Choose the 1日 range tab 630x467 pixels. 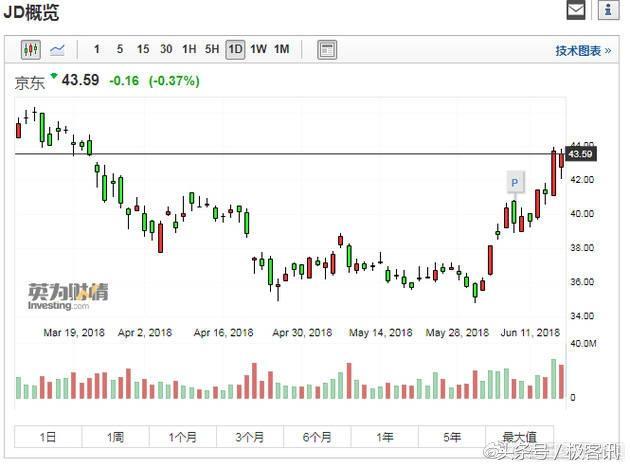pyautogui.click(x=48, y=436)
